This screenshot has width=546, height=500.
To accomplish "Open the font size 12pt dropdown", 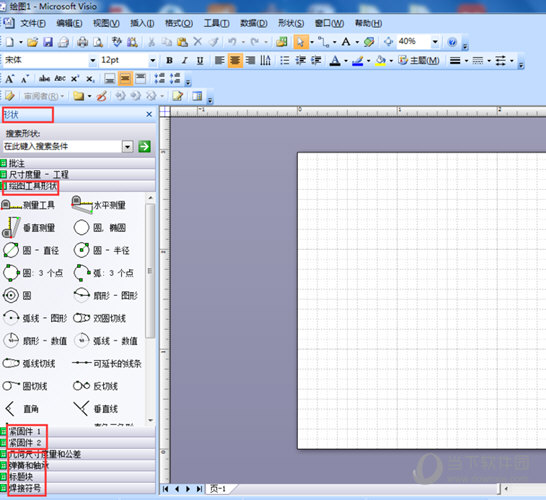I will point(153,61).
